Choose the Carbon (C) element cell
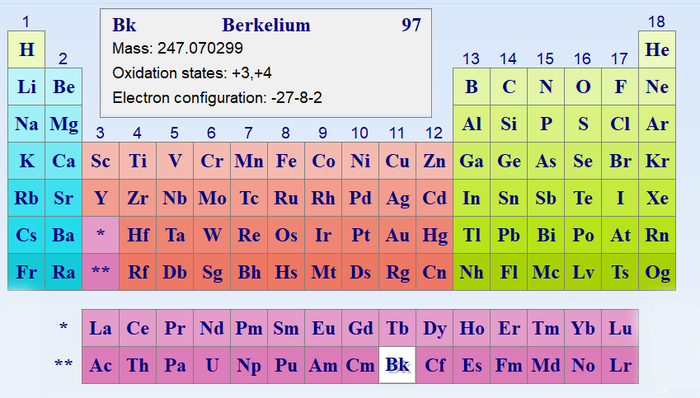This screenshot has width=700, height=398. coord(508,87)
